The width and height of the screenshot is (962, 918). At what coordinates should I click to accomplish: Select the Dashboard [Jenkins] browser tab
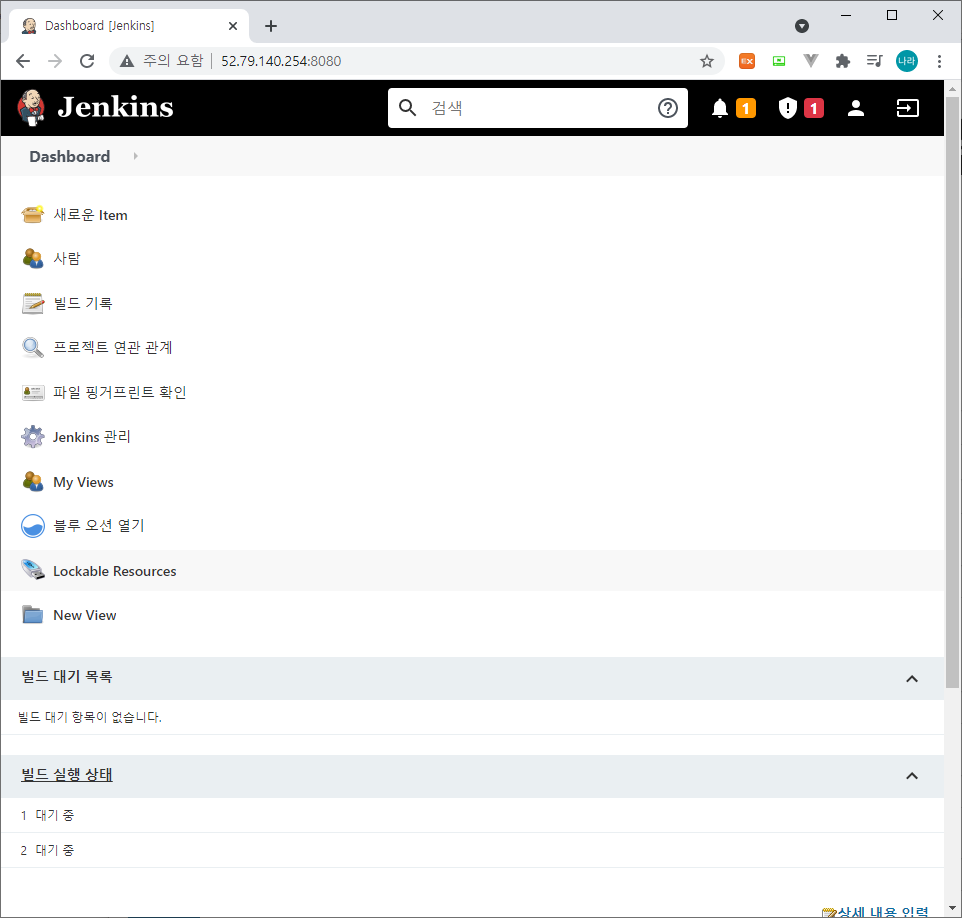point(129,26)
